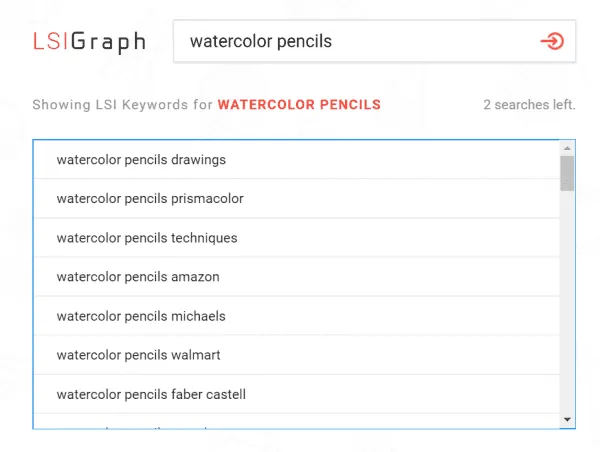Click the keyword list scrollbar thumb
The image size is (600, 452).
[x=567, y=173]
